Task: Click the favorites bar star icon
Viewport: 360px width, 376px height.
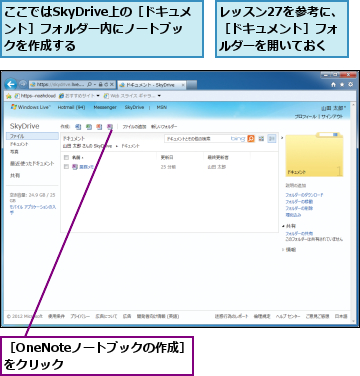Action: pos(9,96)
